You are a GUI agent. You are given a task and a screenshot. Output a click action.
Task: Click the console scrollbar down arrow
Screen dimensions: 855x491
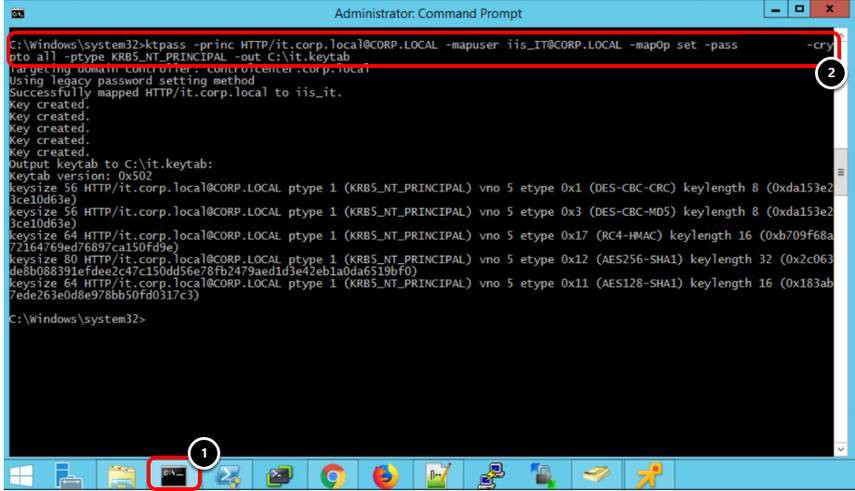click(840, 449)
